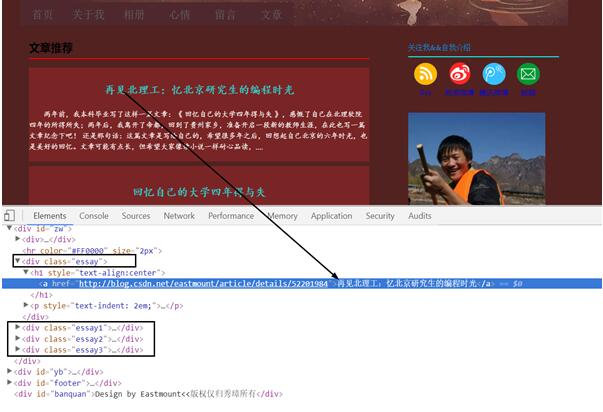The width and height of the screenshot is (603, 412).
Task: Expand the div class="essay3" node
Action: (x=17, y=349)
